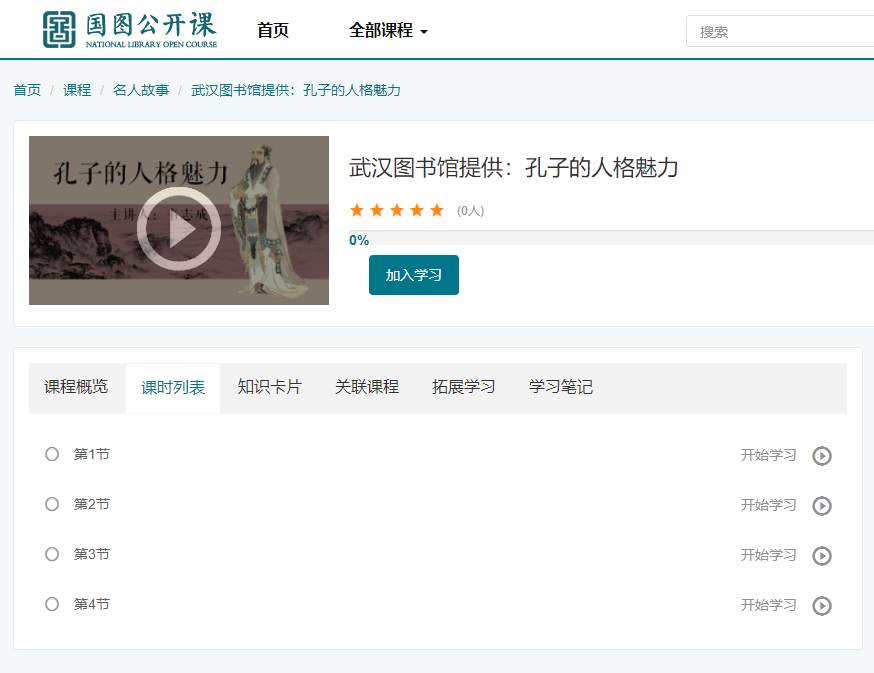Image resolution: width=874 pixels, height=673 pixels.
Task: Open the 第3节 lesson title
Action: tap(92, 554)
